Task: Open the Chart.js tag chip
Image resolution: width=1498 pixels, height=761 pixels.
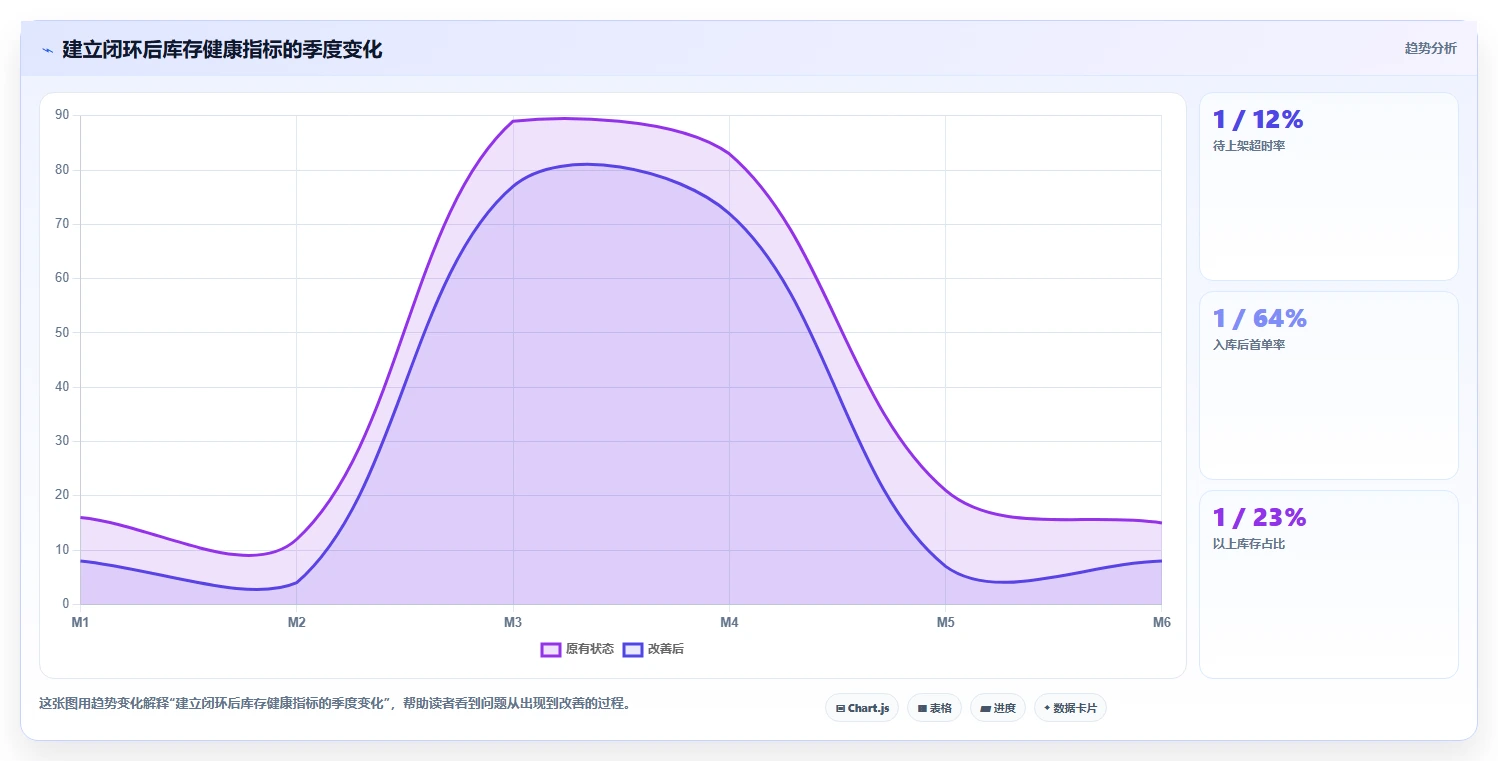Action: point(862,708)
